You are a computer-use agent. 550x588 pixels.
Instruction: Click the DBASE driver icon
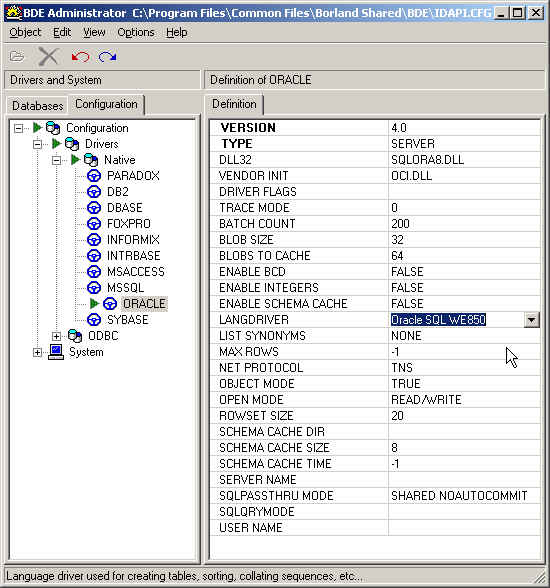click(x=94, y=208)
